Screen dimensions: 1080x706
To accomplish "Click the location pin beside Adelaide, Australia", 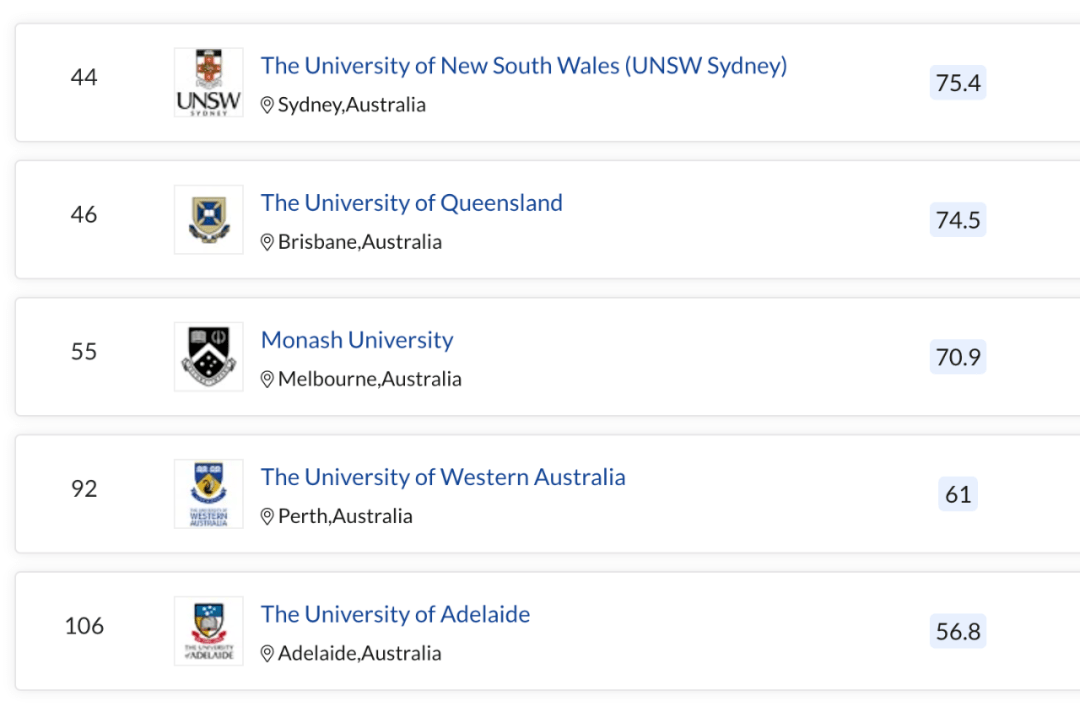I will (267, 654).
